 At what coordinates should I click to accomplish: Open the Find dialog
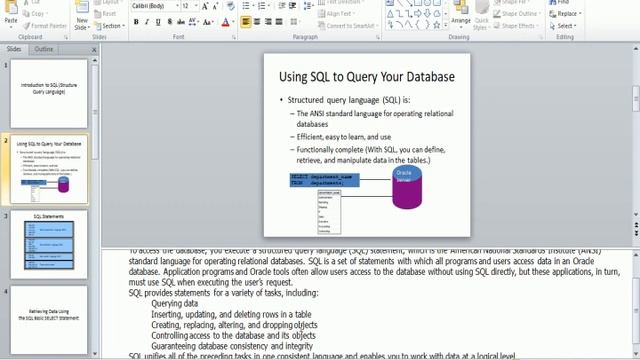(x=559, y=2)
